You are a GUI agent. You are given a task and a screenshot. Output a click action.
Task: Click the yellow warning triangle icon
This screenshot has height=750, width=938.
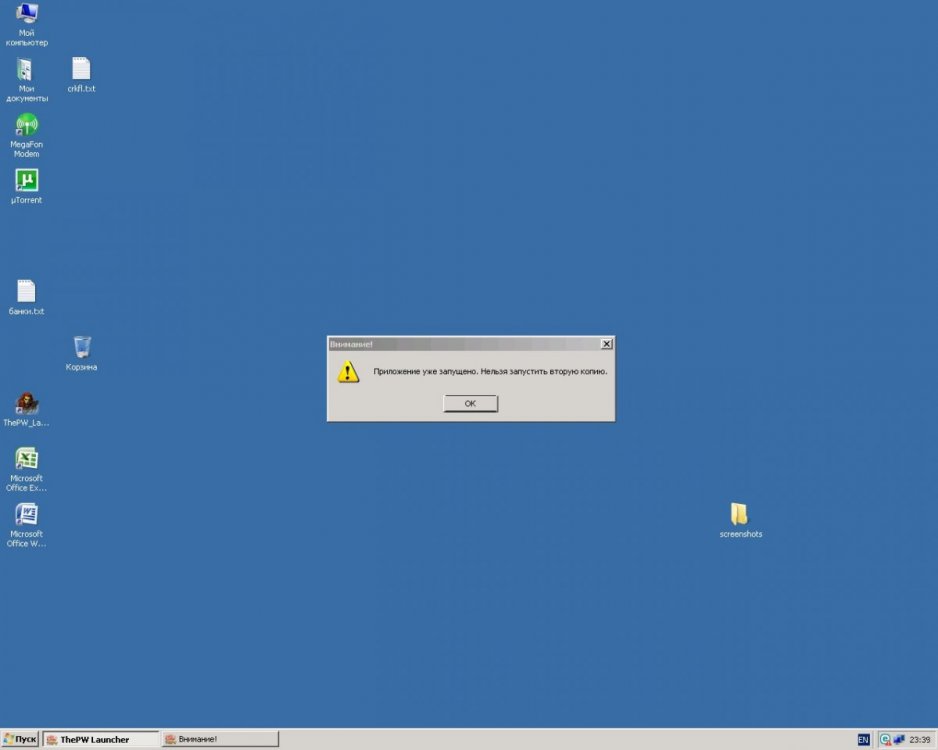coord(347,371)
